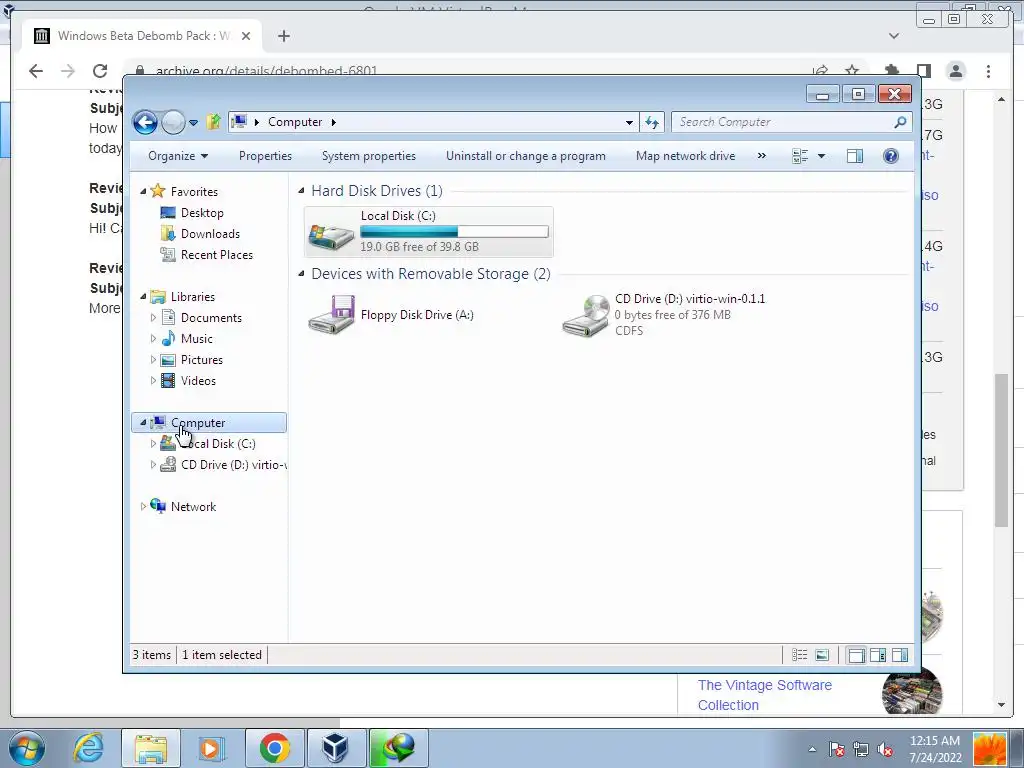This screenshot has width=1024, height=768.
Task: Switch to large icons view in status bar
Action: tap(822, 655)
